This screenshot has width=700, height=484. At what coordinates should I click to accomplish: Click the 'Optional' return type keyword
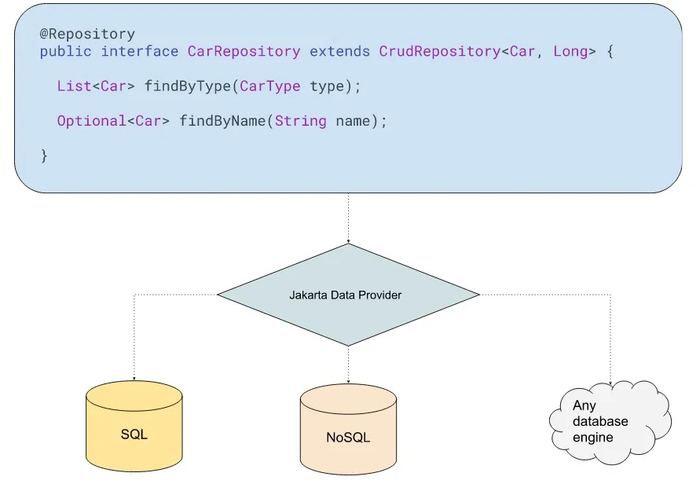pyautogui.click(x=92, y=121)
